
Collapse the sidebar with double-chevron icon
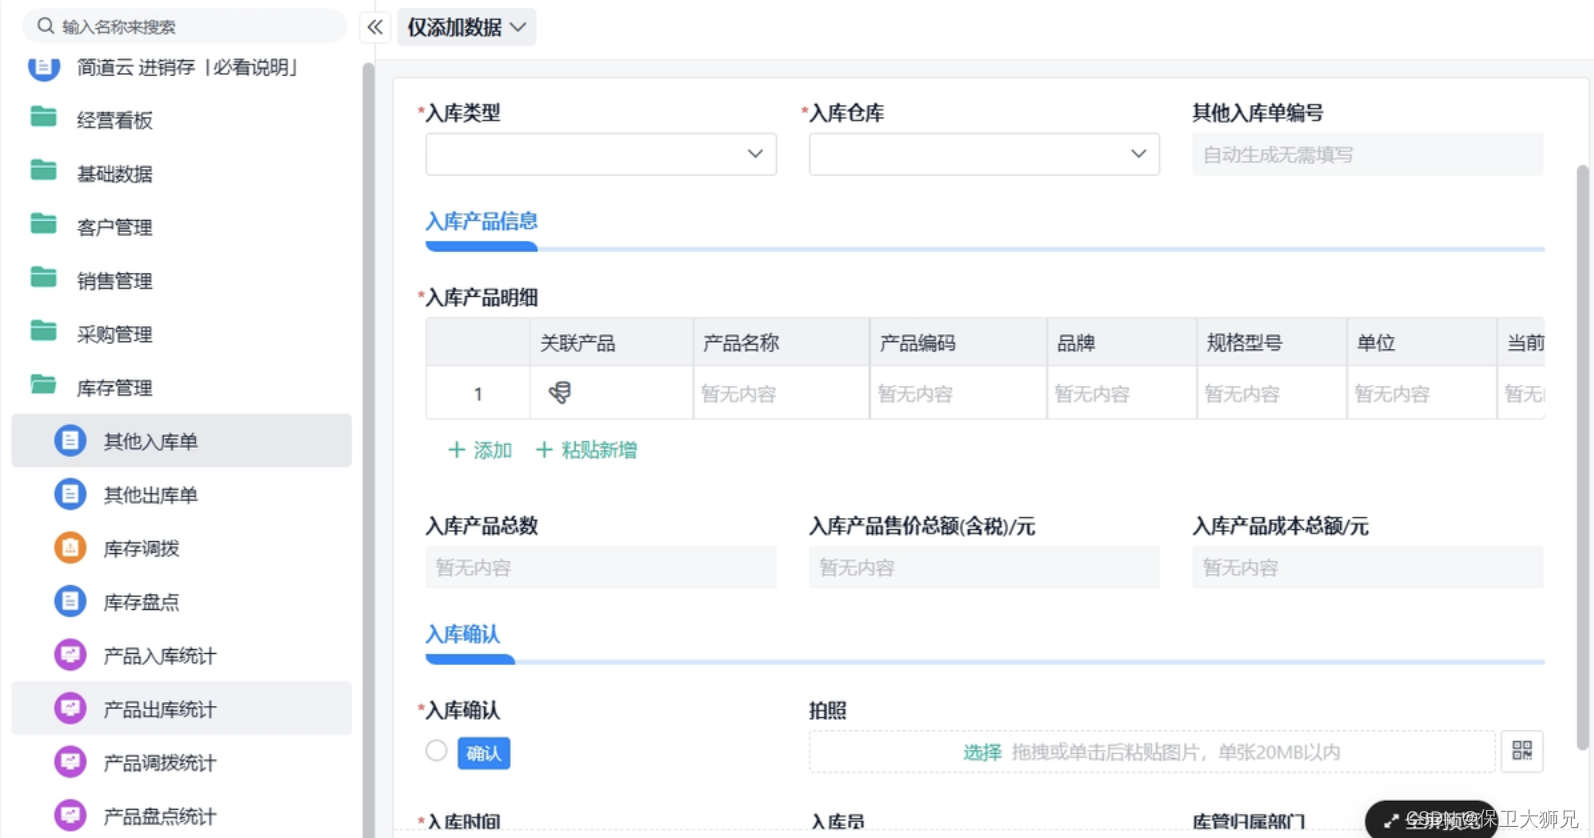[x=375, y=27]
